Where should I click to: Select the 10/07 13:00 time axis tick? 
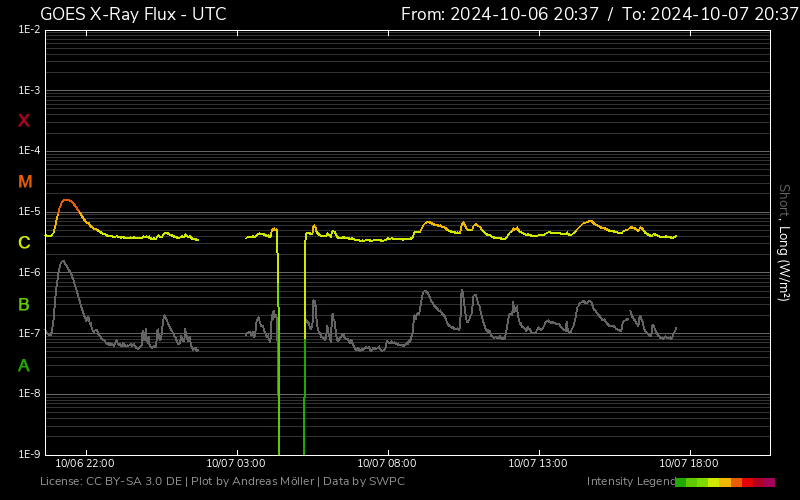(538, 463)
